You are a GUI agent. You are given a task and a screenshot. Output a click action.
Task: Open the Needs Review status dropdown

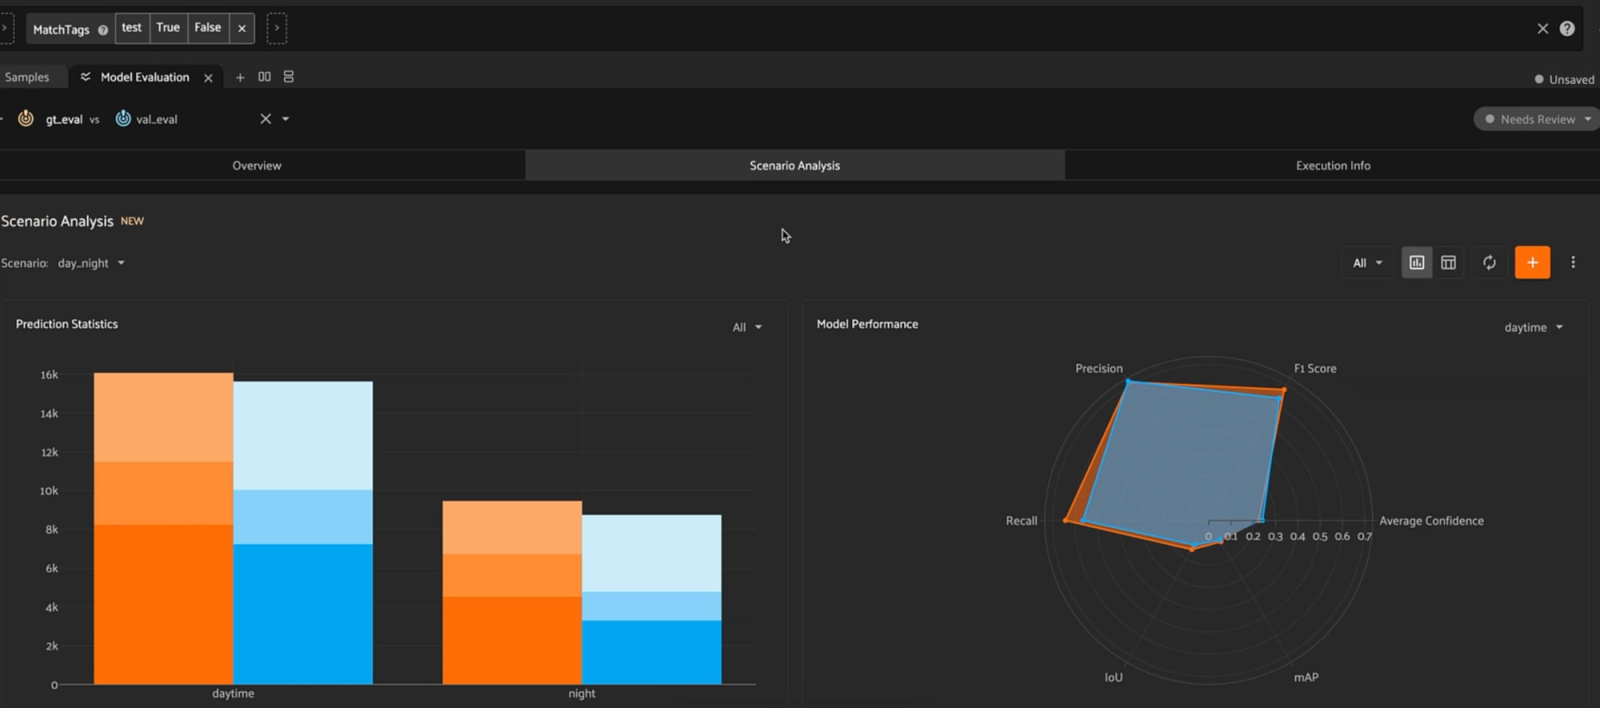(1537, 119)
